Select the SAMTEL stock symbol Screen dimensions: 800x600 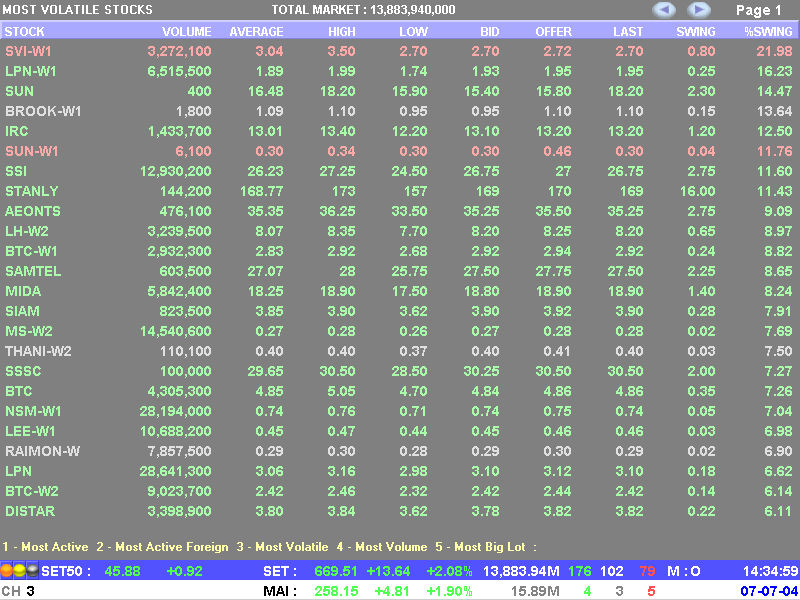coord(33,271)
